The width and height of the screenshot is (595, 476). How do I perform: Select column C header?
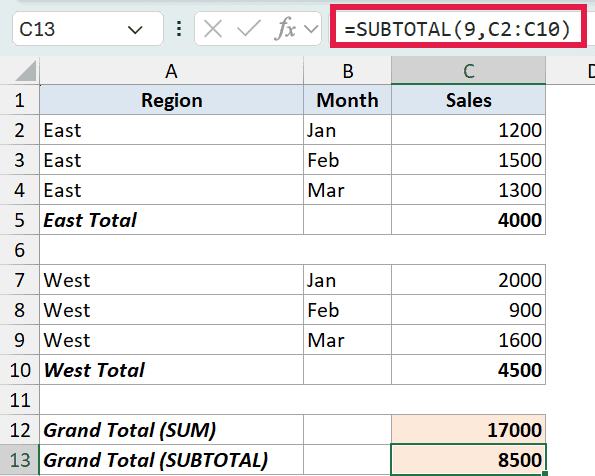coord(469,71)
